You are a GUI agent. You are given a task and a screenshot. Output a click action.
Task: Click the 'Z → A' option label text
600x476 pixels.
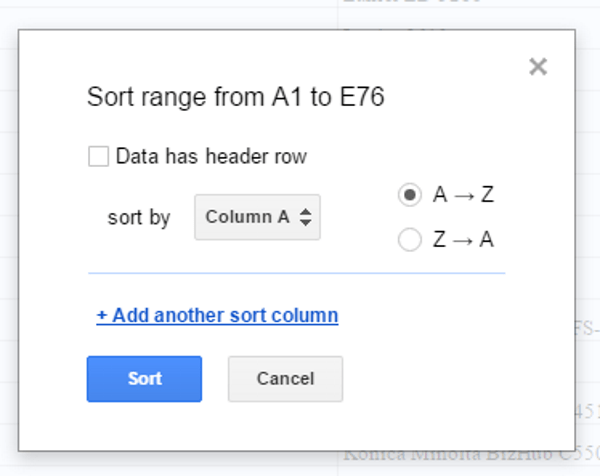click(x=463, y=240)
